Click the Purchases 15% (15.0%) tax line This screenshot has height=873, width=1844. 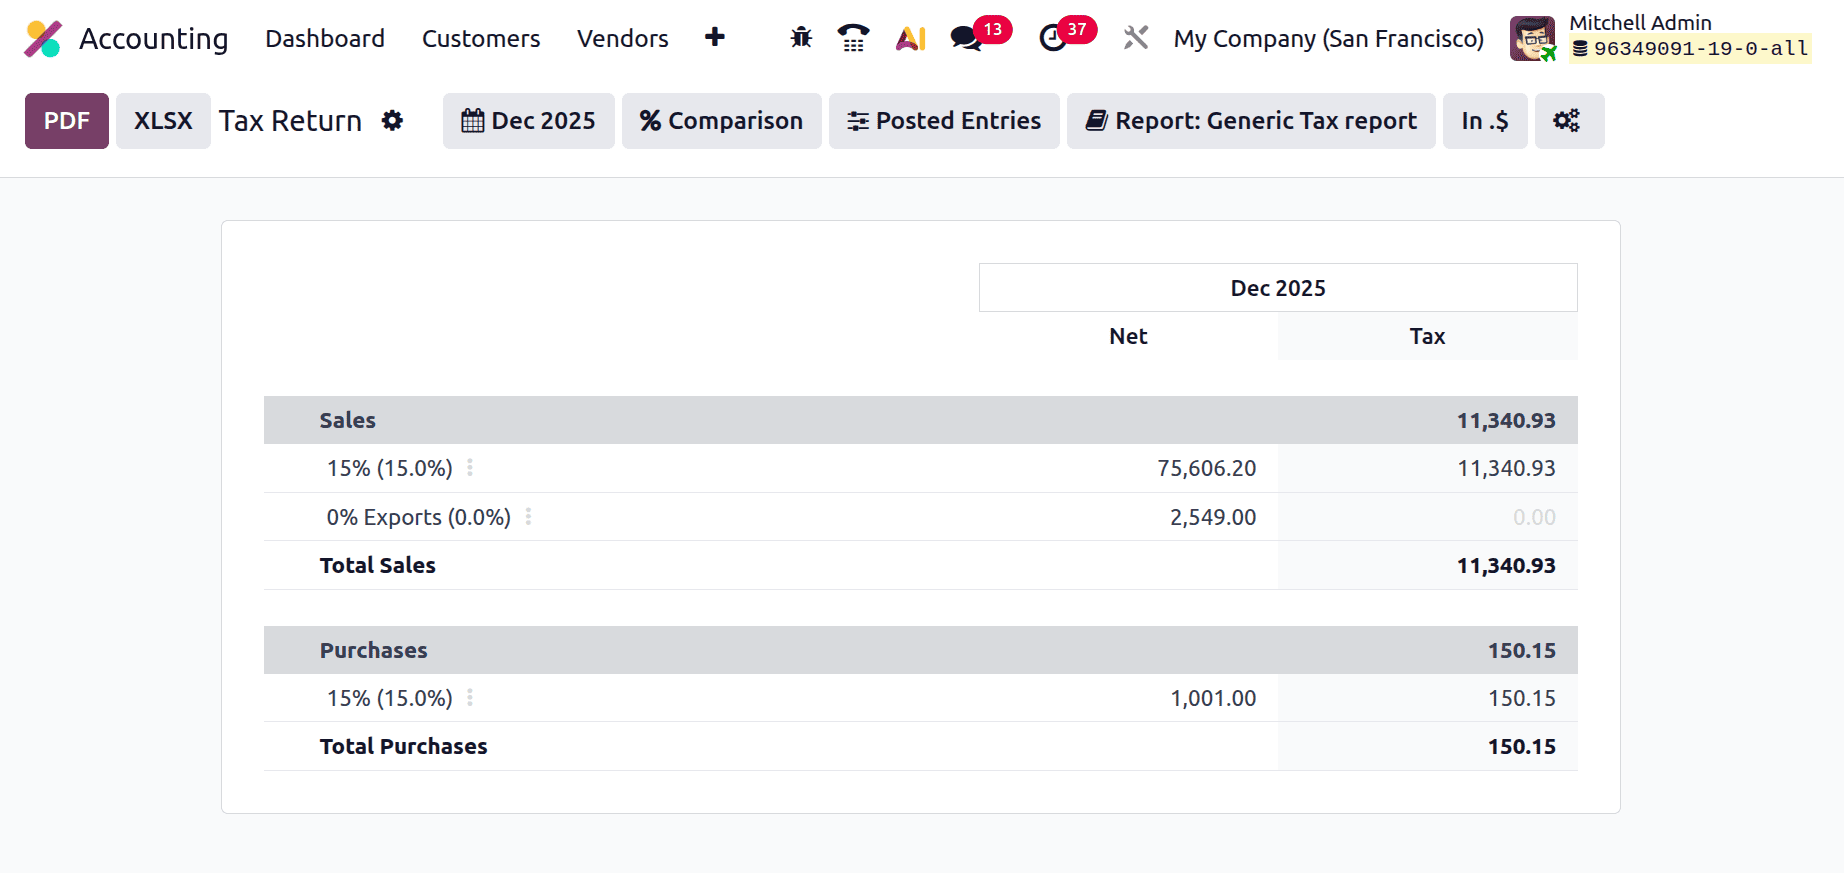[x=390, y=698]
